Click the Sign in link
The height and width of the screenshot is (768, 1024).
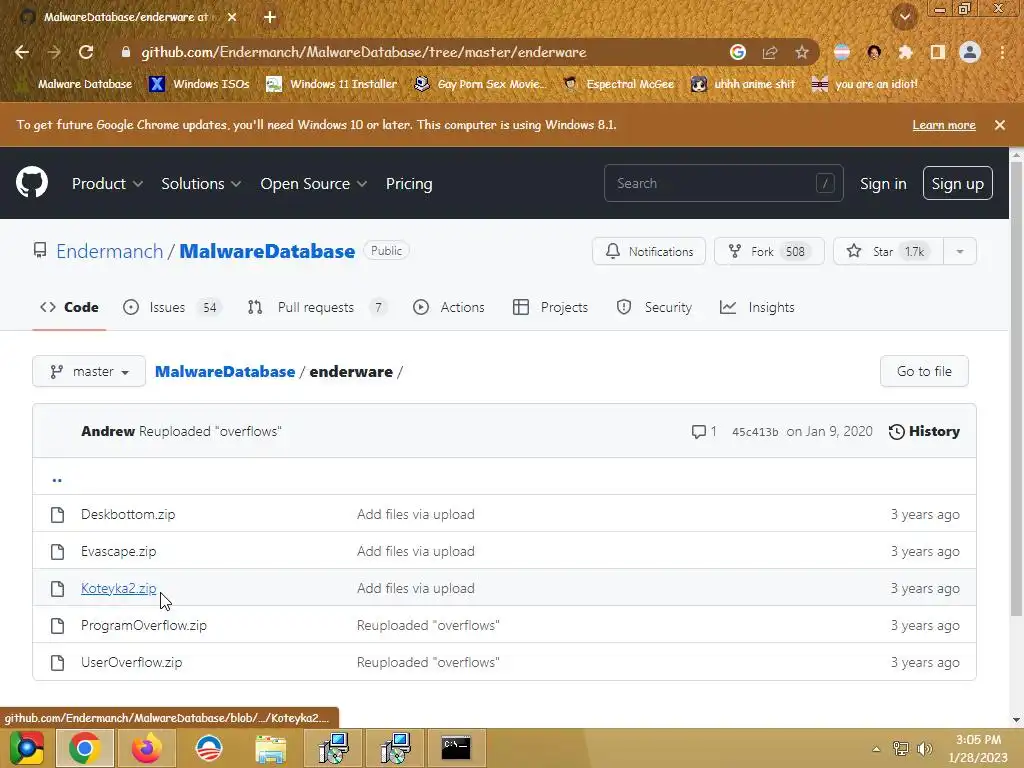pos(883,184)
